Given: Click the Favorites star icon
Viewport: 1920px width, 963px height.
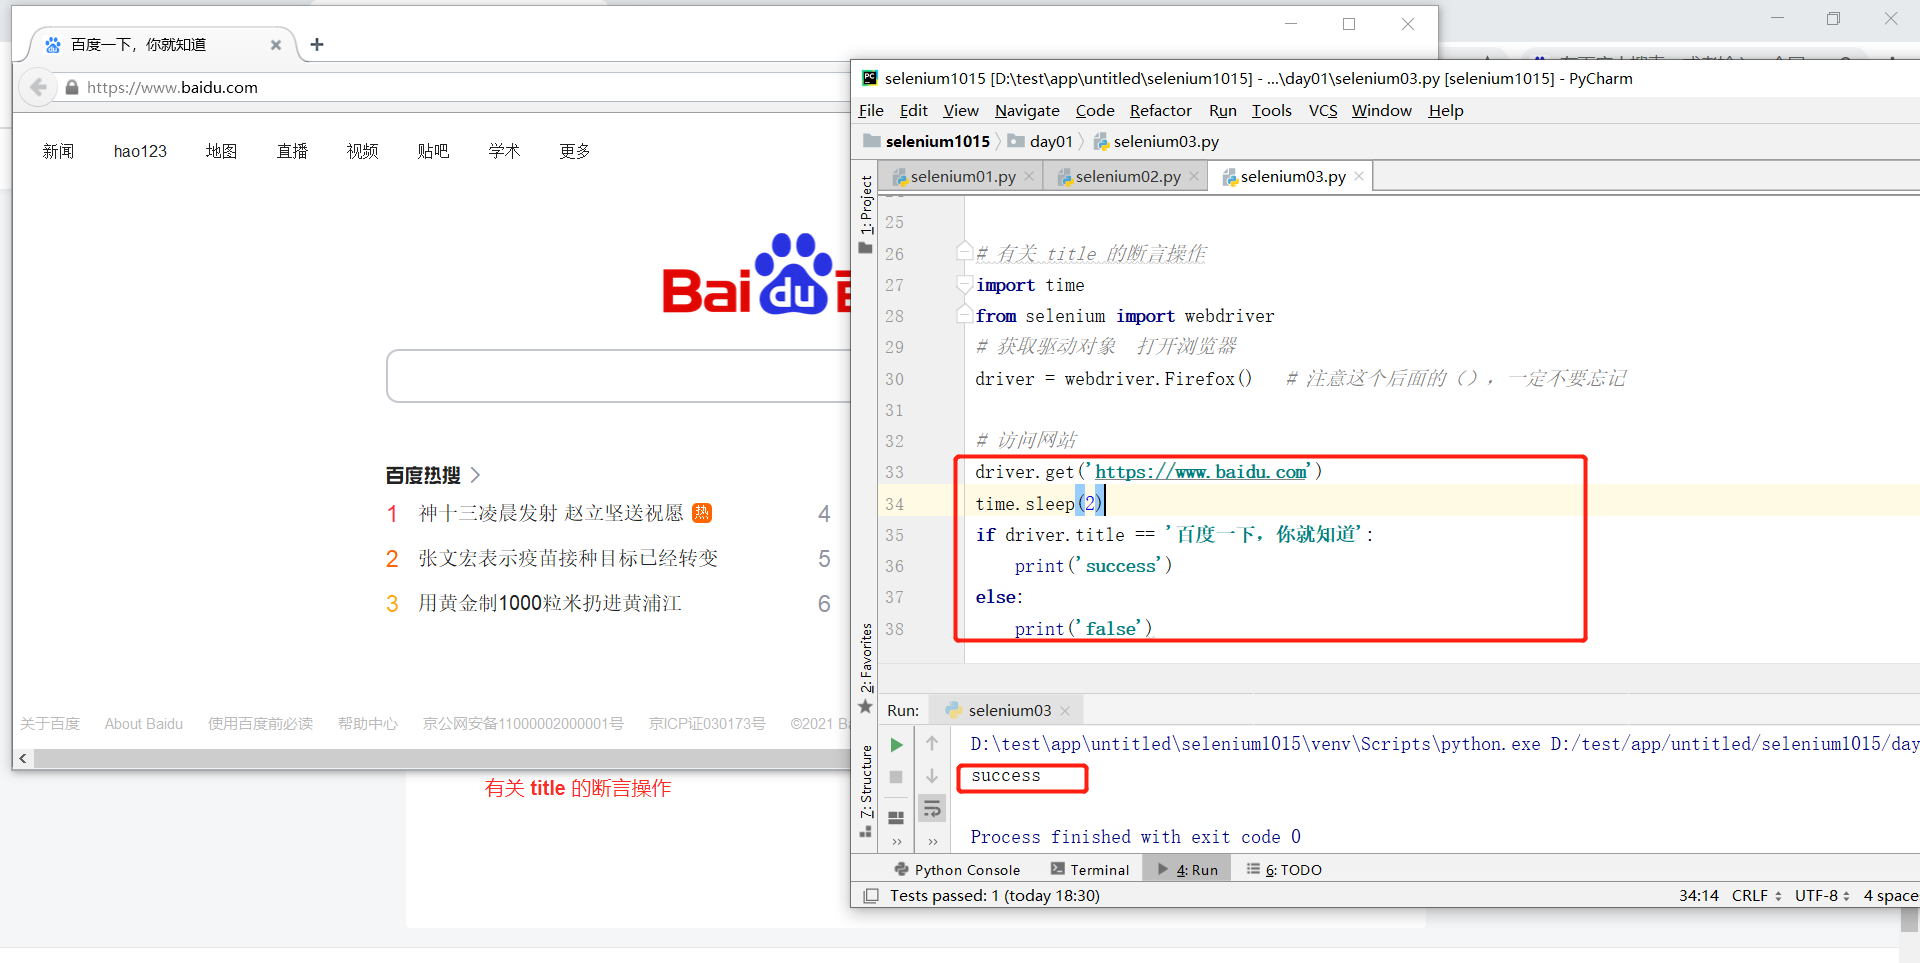Looking at the screenshot, I should pos(866,707).
